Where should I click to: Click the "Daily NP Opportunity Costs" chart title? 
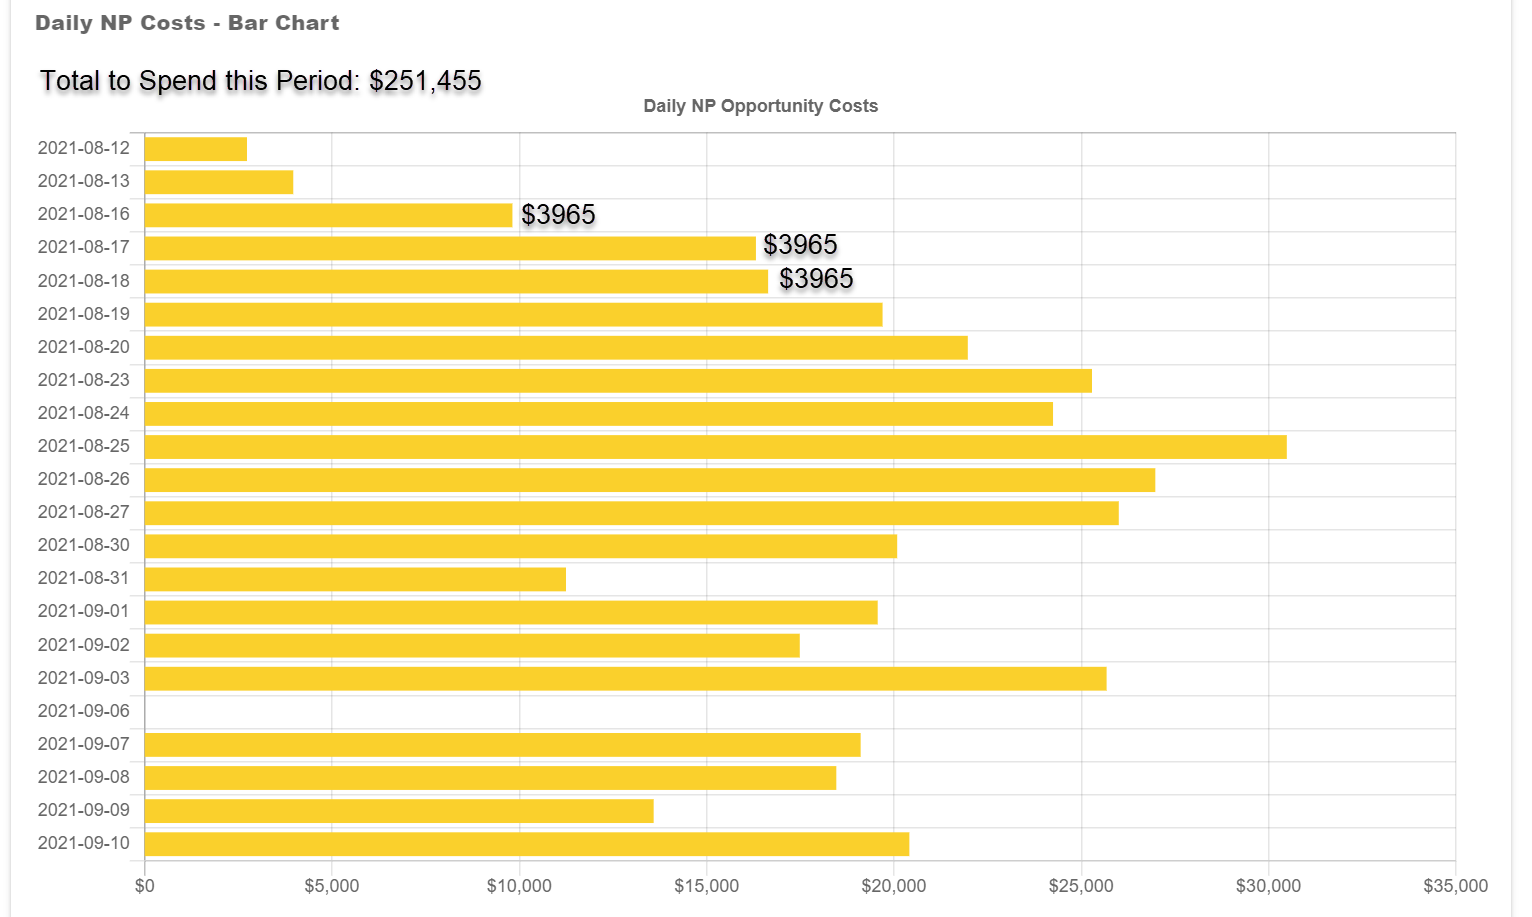[760, 106]
